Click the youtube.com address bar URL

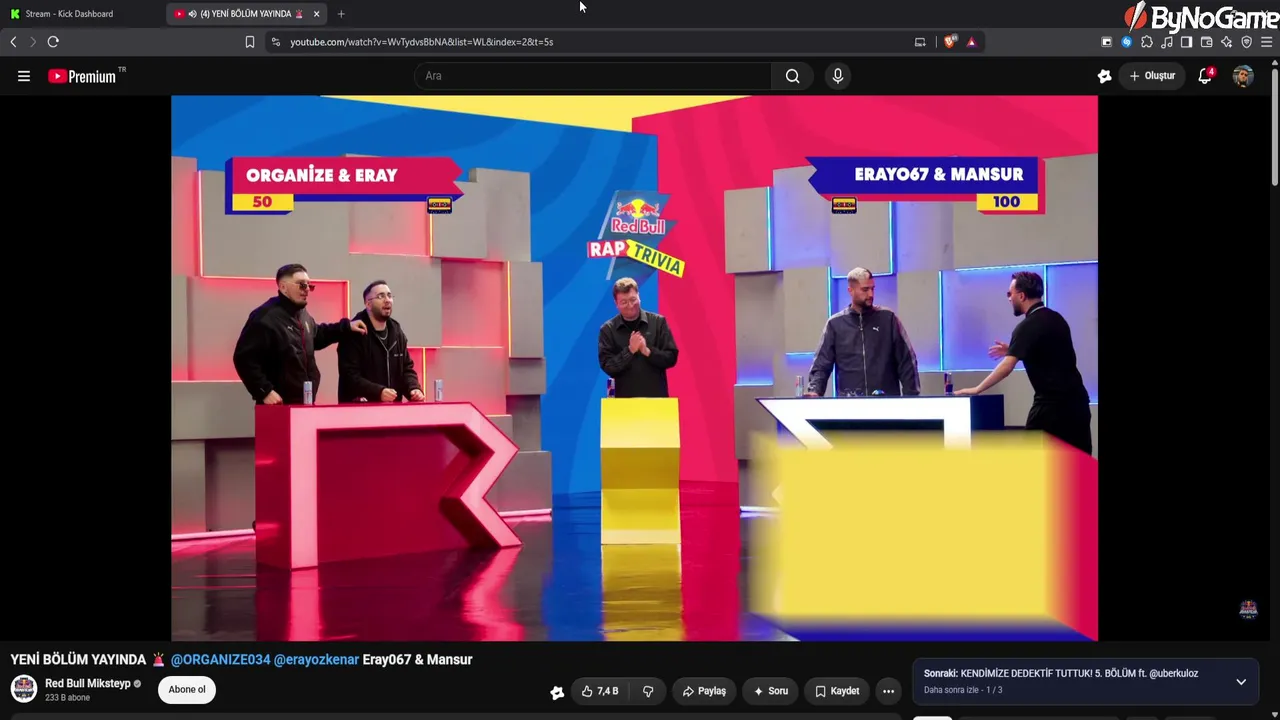coord(421,42)
